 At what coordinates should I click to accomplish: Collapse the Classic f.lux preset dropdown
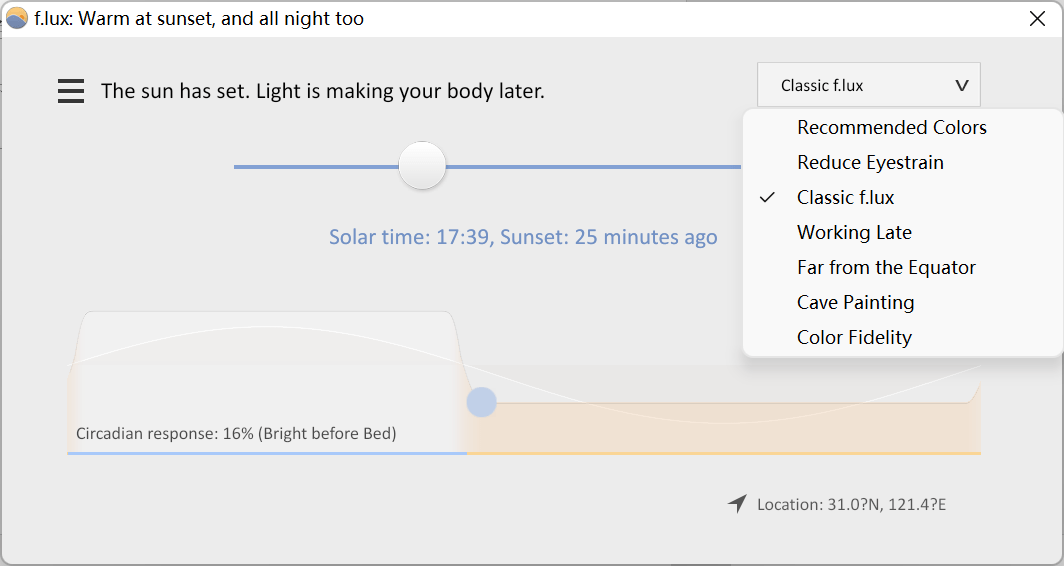(869, 85)
